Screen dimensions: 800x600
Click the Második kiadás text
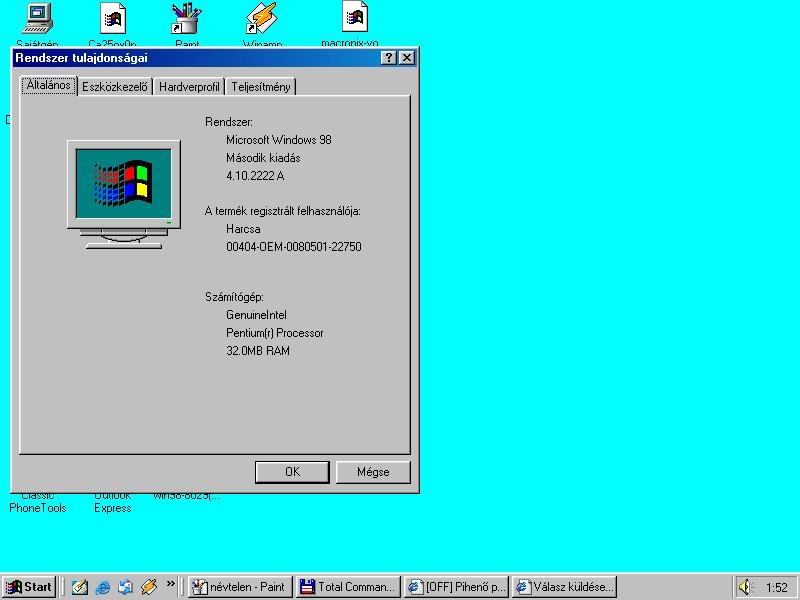[x=263, y=158]
